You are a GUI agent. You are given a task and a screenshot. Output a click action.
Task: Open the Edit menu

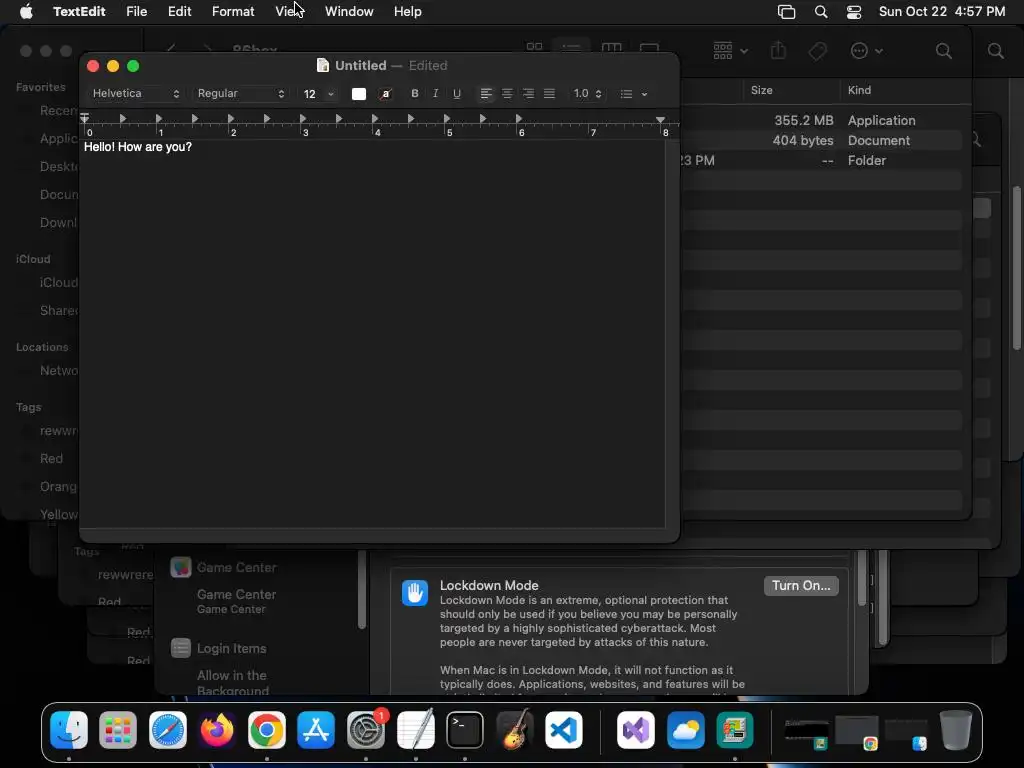click(x=179, y=12)
